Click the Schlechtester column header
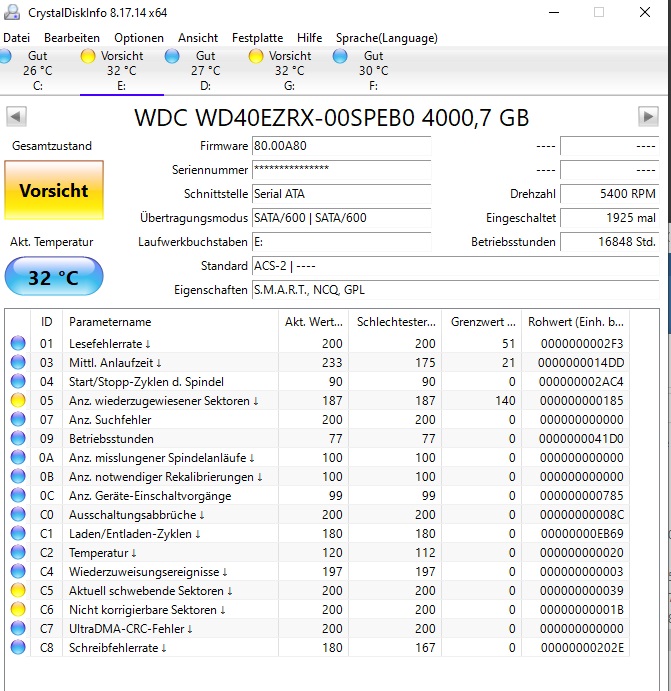Screen dimensions: 671x691 pyautogui.click(x=395, y=322)
